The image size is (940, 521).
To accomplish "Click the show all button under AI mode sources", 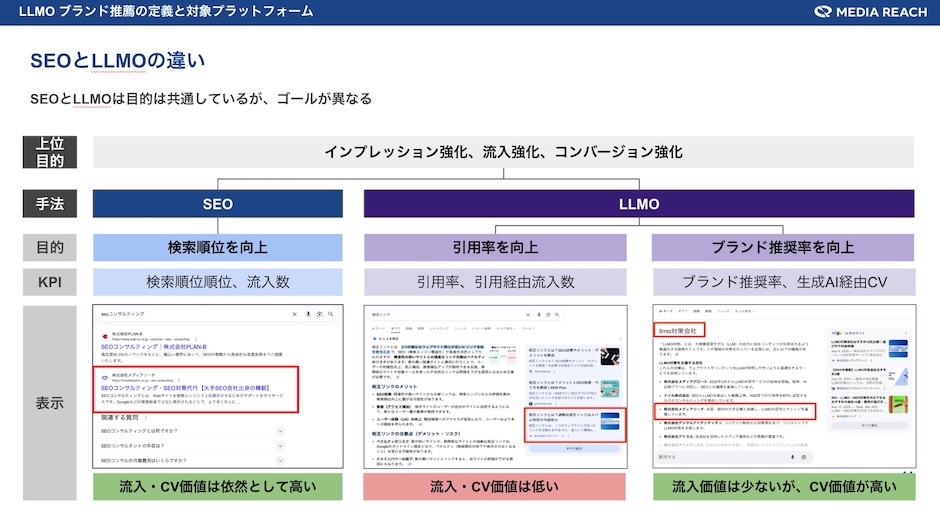I will (x=869, y=425).
